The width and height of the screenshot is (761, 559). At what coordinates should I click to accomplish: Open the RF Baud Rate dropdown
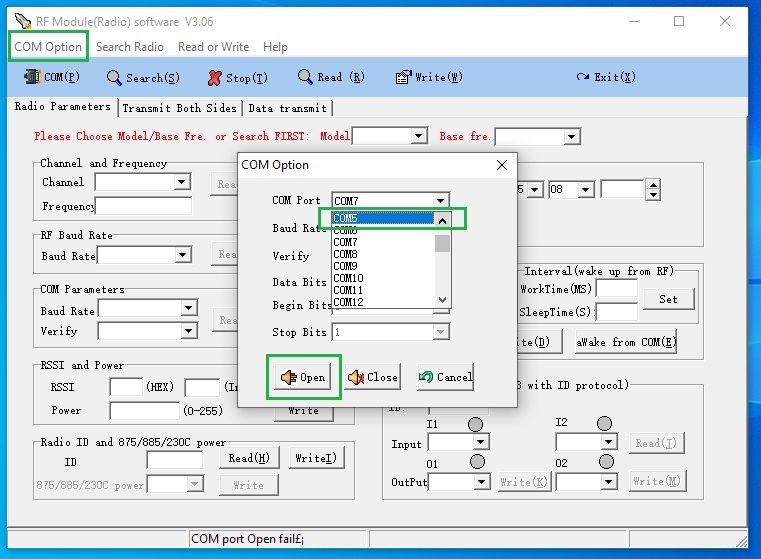click(x=182, y=255)
